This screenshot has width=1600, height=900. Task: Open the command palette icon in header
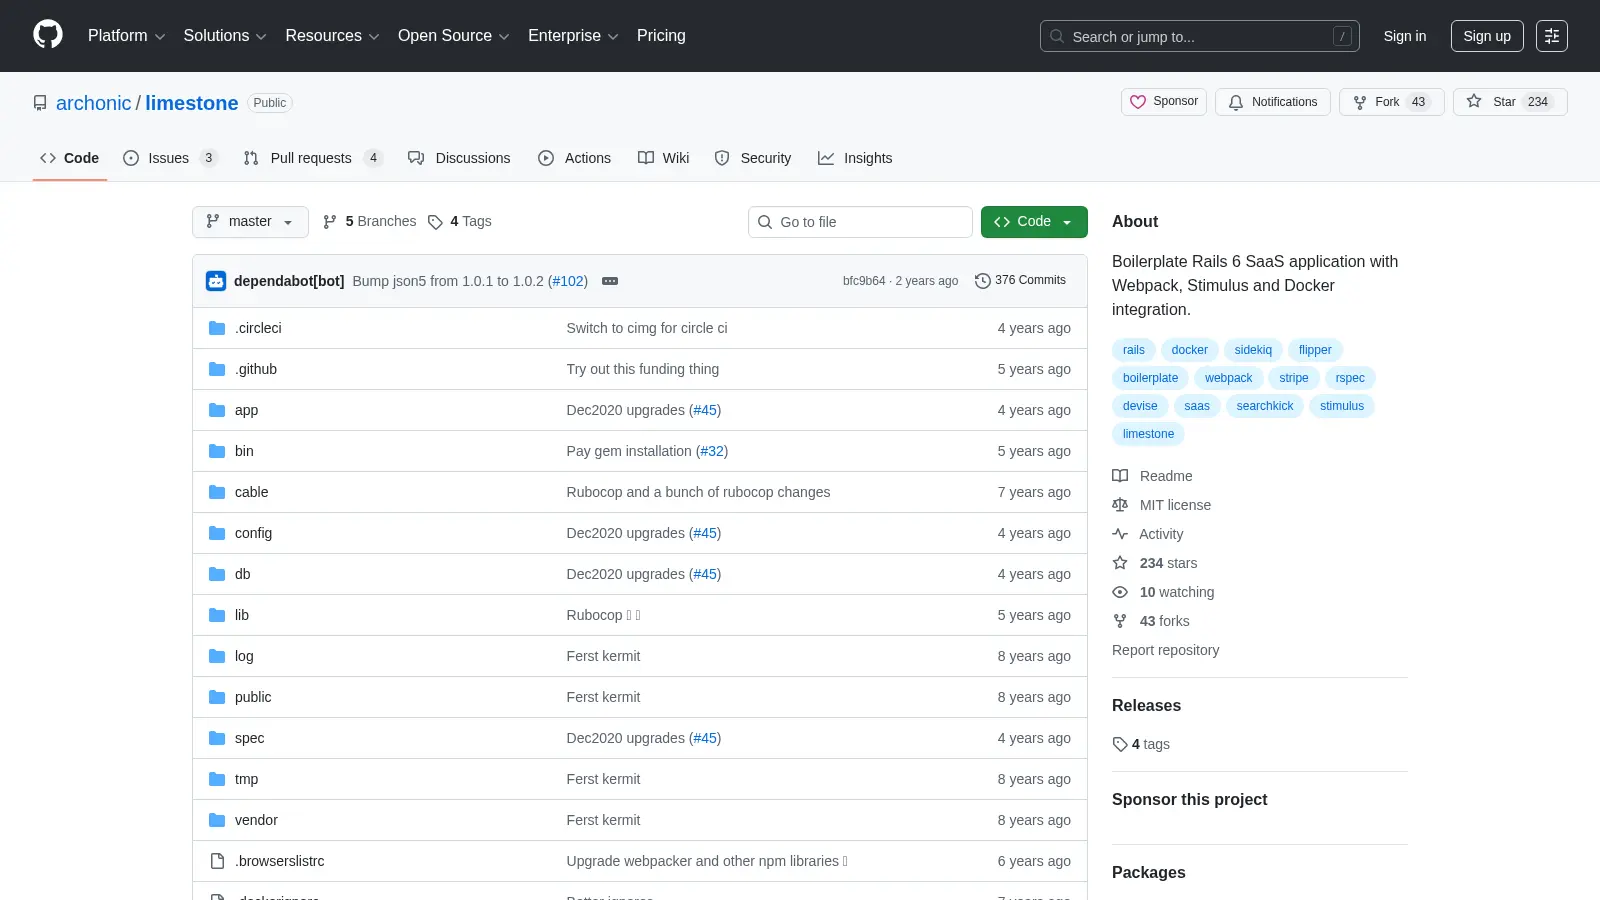tap(1552, 36)
